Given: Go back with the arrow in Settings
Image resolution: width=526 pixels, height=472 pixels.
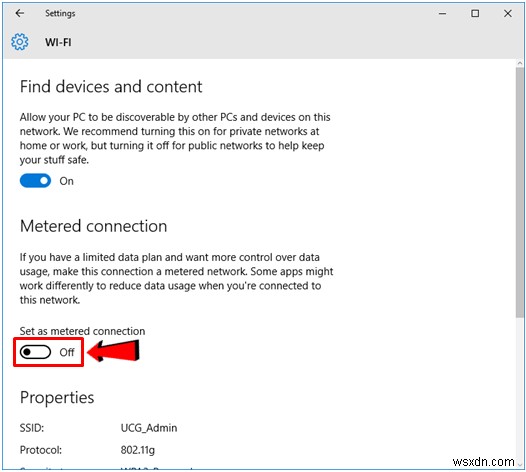Looking at the screenshot, I should tap(20, 13).
